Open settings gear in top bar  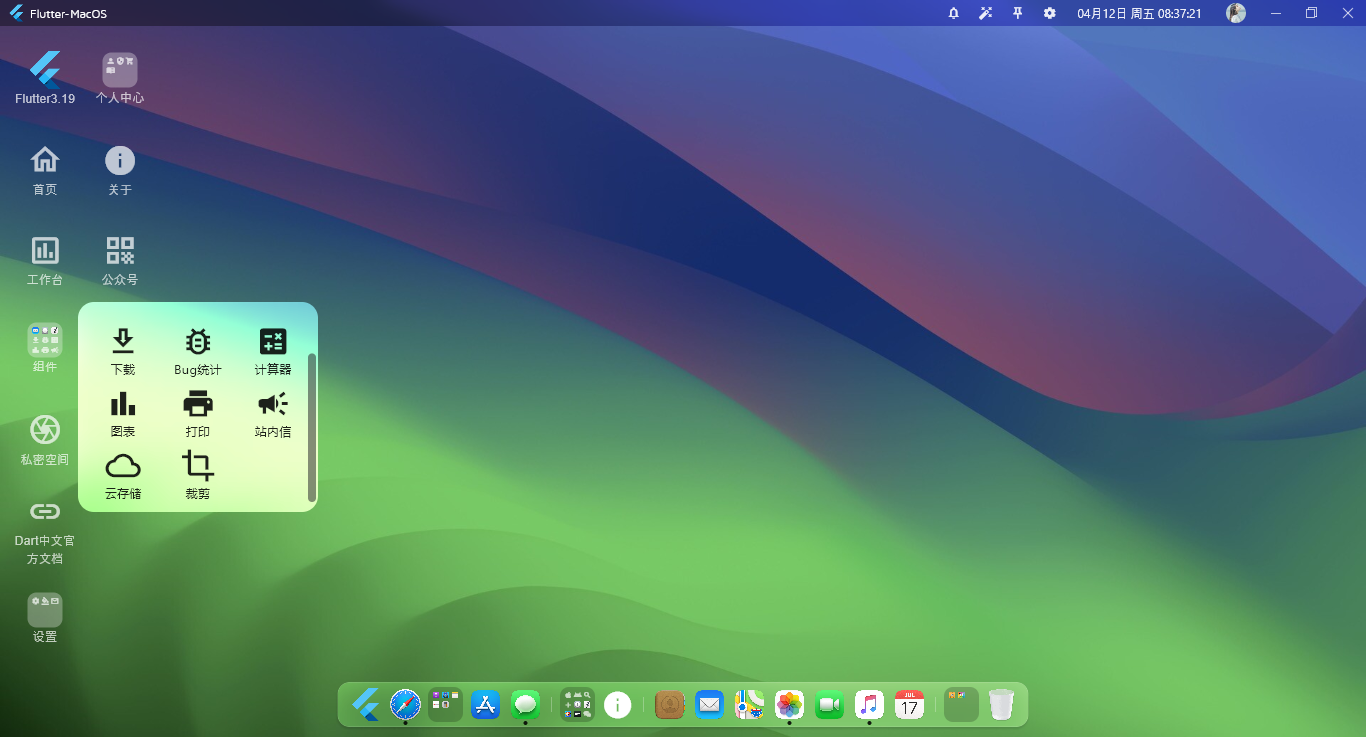tap(1050, 13)
